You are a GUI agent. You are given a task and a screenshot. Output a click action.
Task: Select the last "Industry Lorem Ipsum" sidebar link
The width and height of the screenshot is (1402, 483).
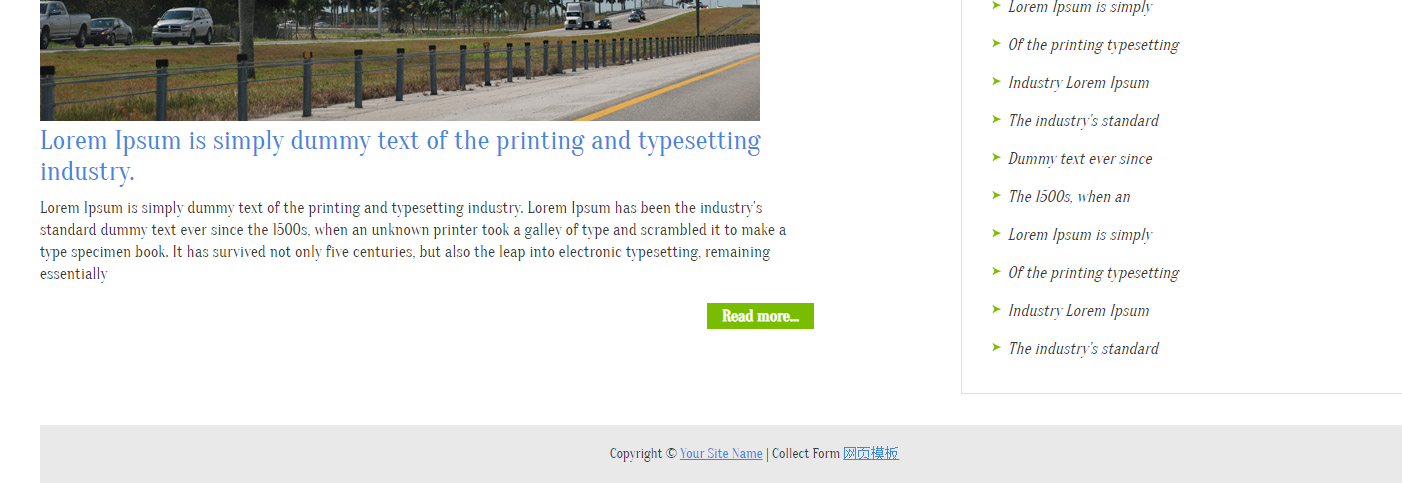click(1078, 311)
